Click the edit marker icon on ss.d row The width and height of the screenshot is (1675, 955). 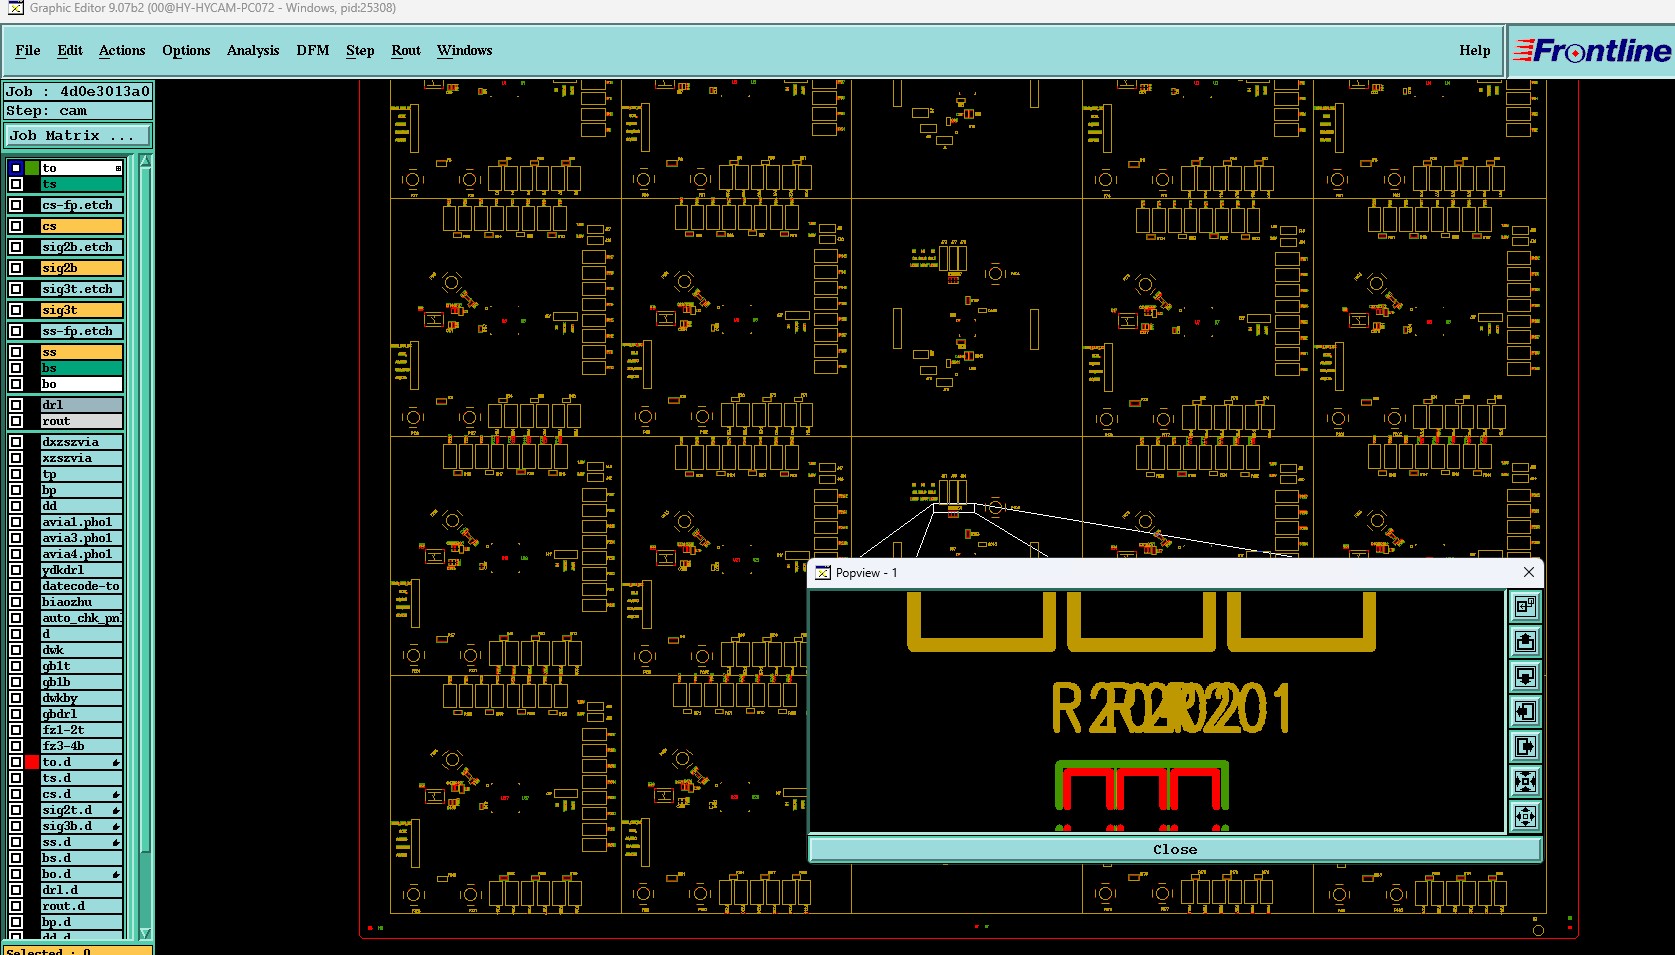[x=116, y=843]
